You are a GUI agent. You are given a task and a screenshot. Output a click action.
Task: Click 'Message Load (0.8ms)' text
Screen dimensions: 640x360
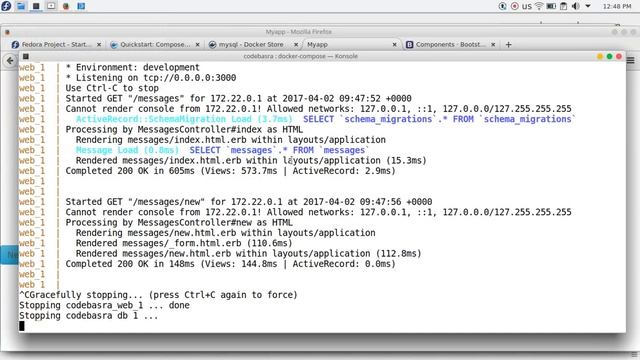(127, 150)
